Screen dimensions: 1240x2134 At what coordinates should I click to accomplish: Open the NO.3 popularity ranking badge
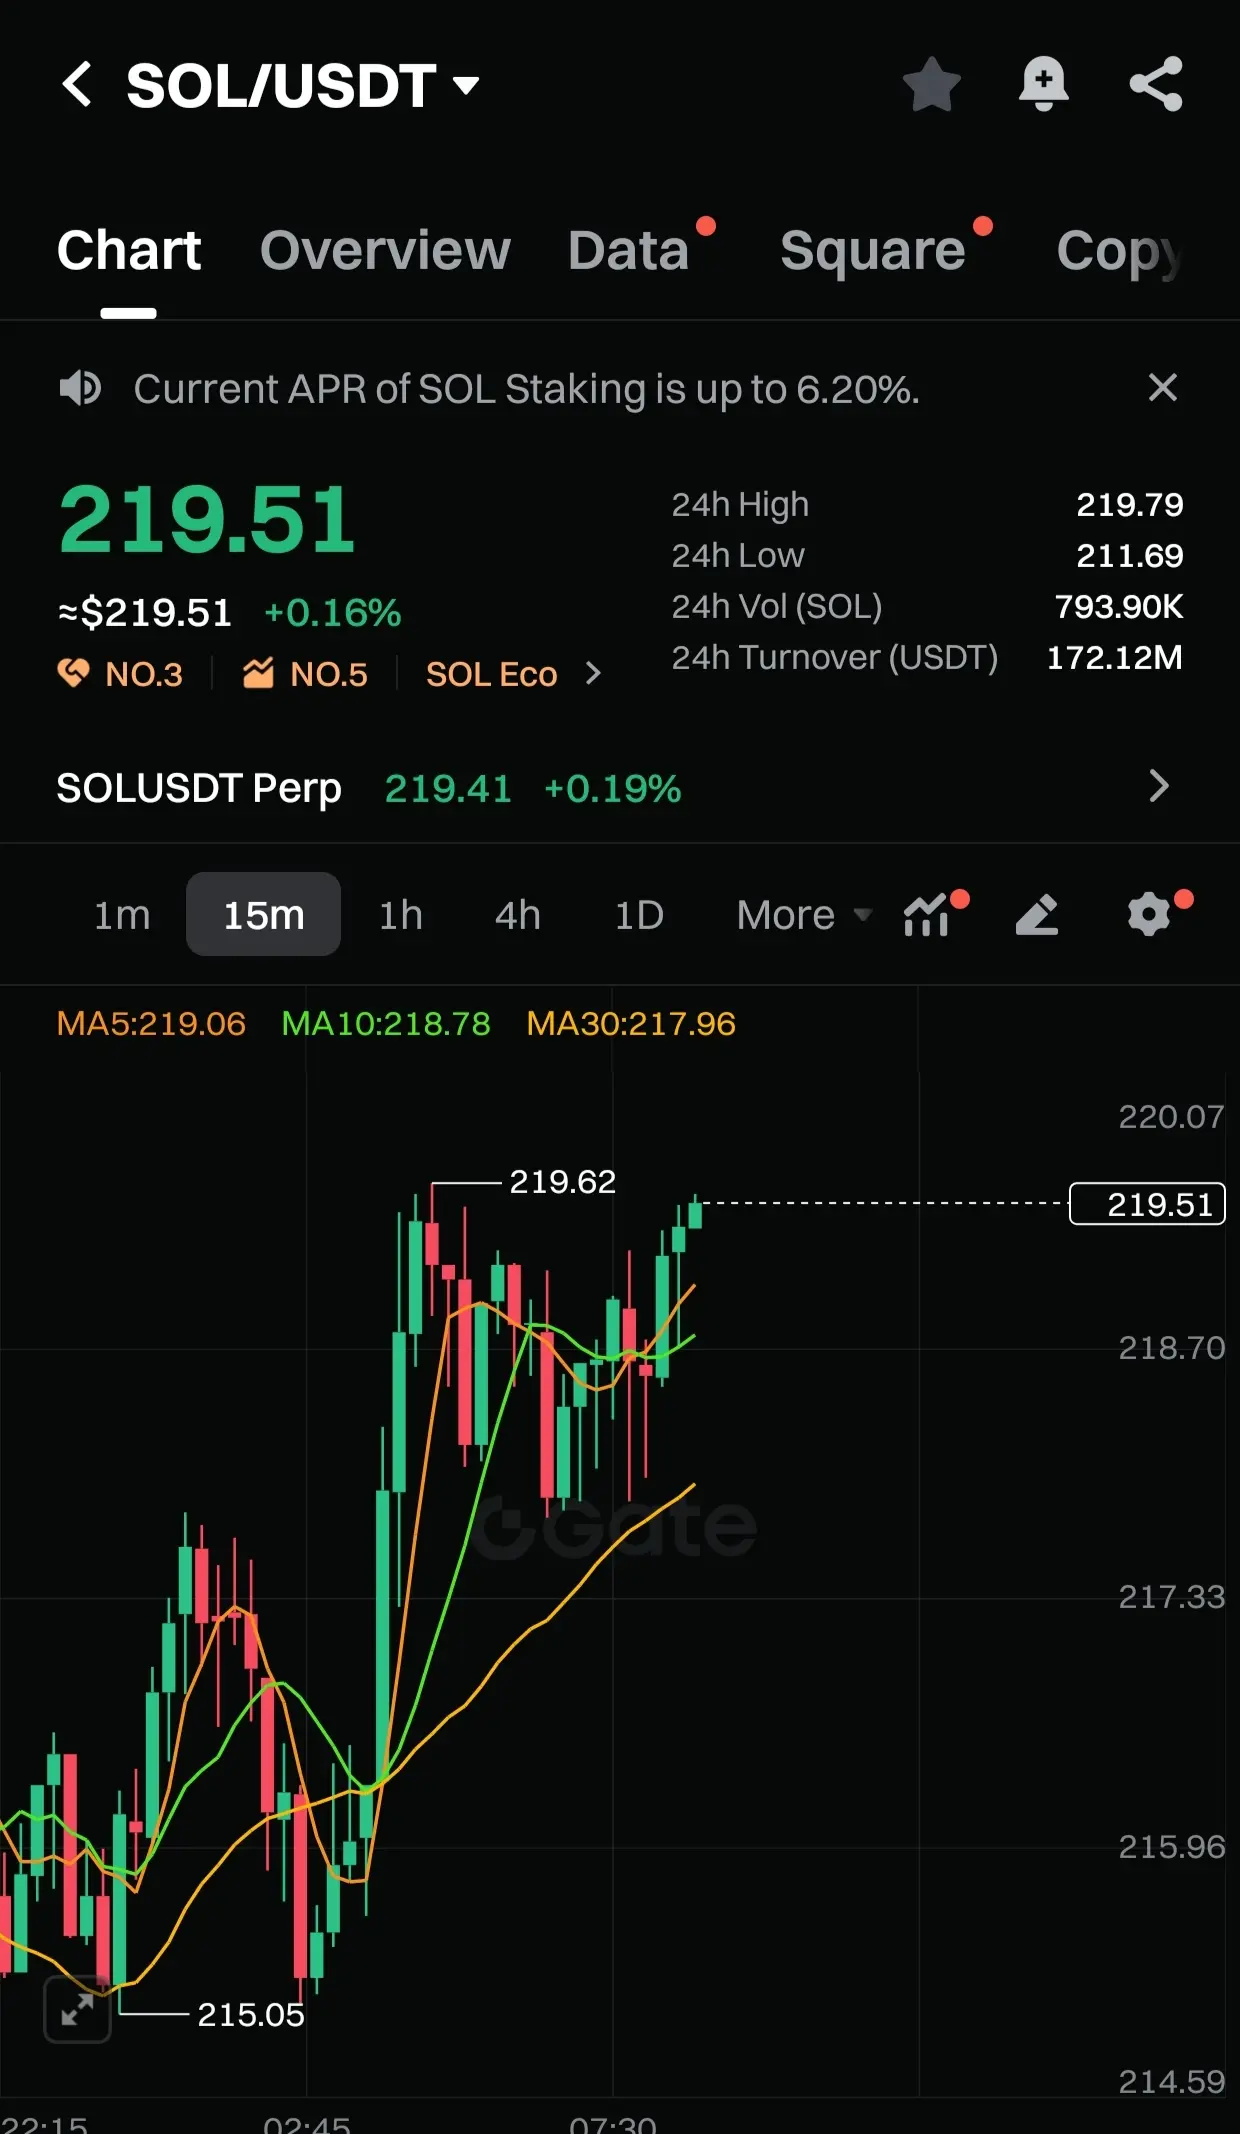tap(121, 674)
